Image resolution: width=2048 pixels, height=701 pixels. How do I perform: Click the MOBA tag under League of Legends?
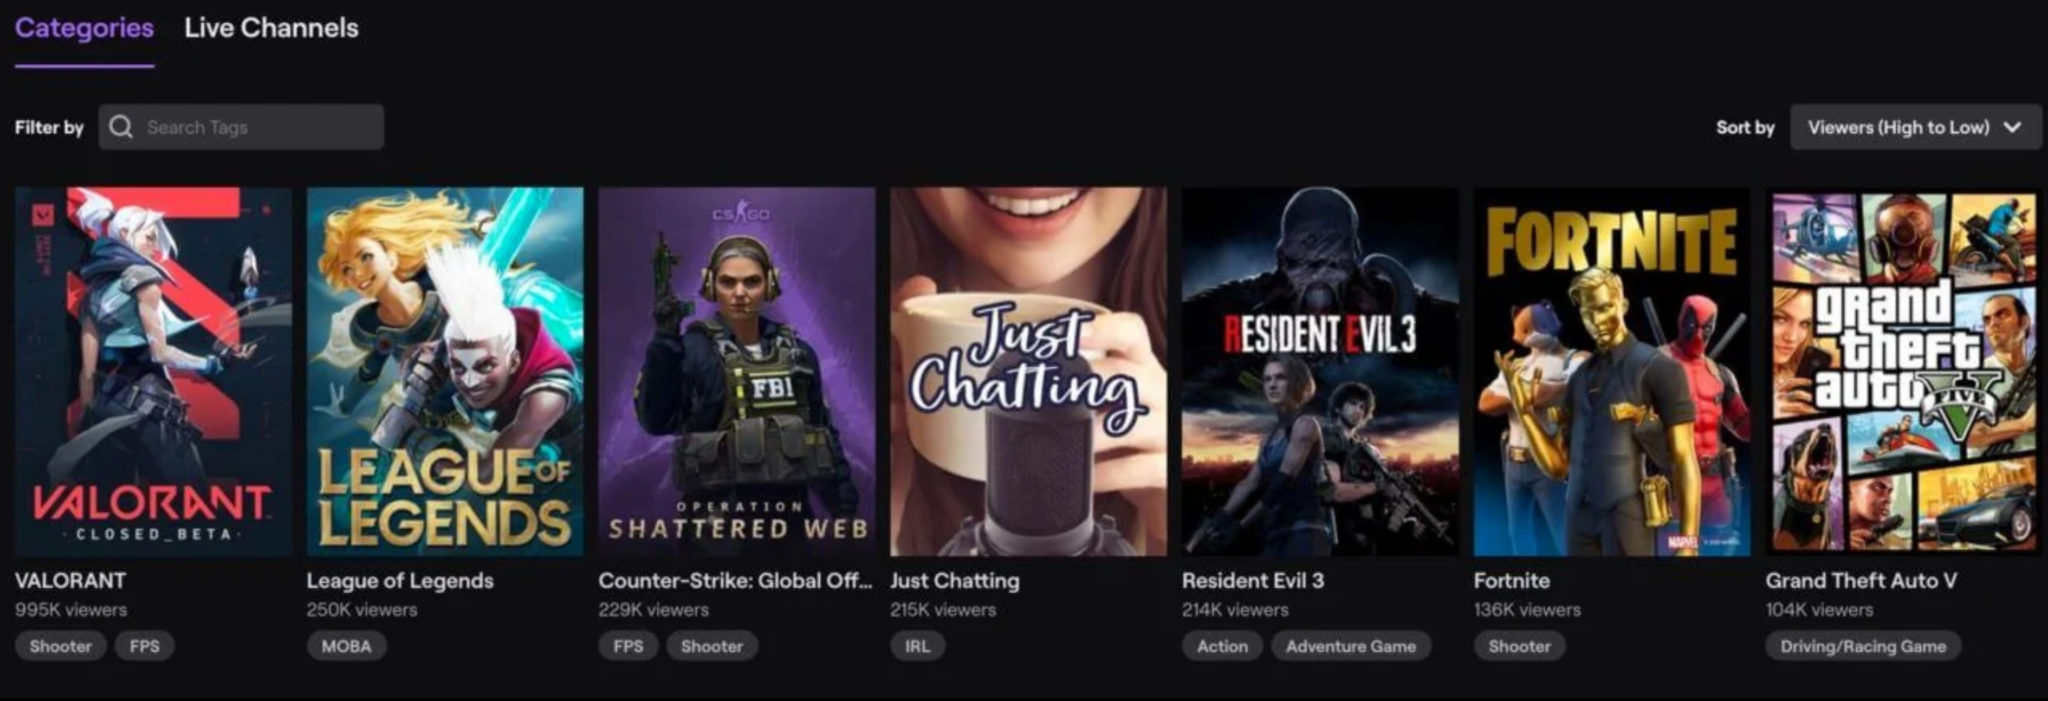[x=346, y=646]
